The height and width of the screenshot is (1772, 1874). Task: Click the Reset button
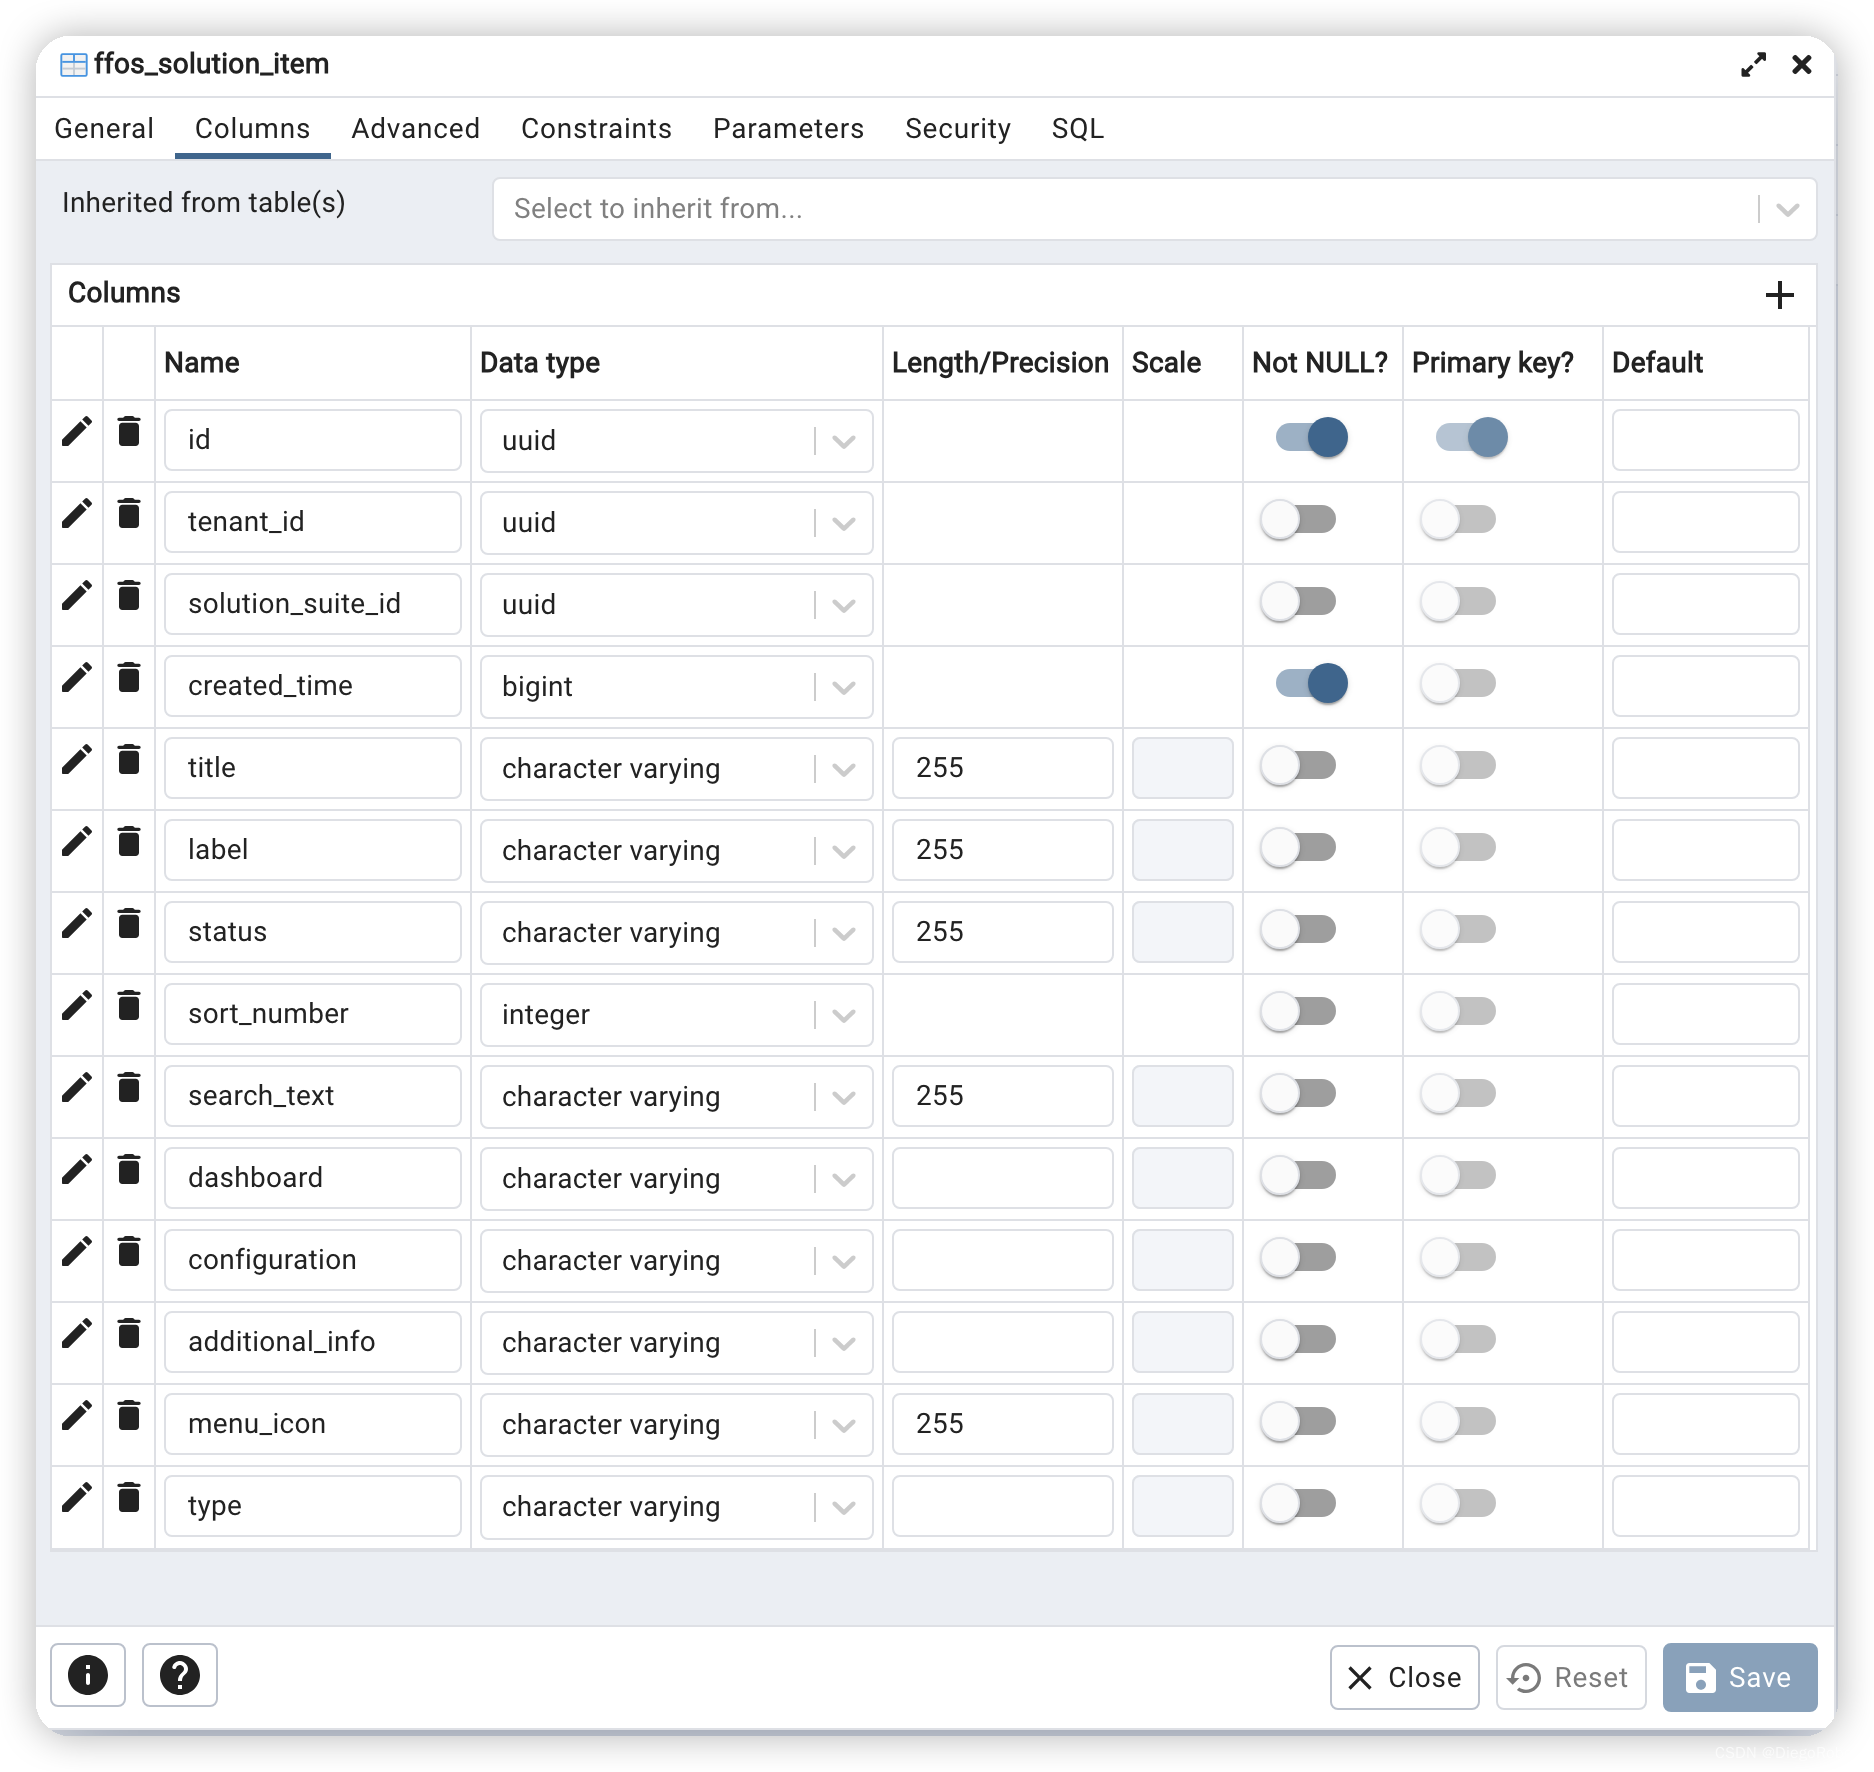(1570, 1677)
